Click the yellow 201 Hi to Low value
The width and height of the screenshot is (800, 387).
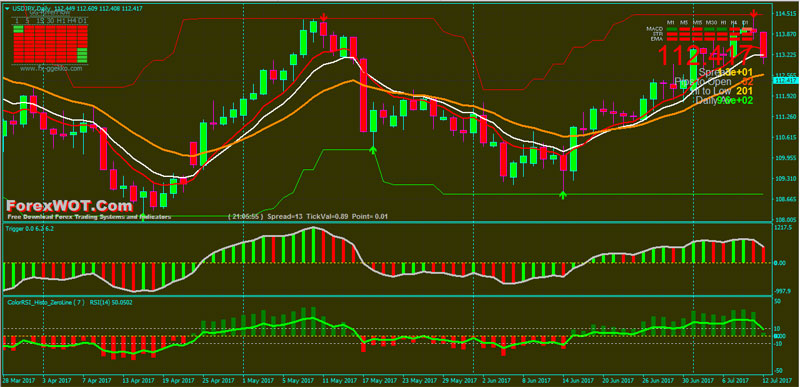click(745, 90)
